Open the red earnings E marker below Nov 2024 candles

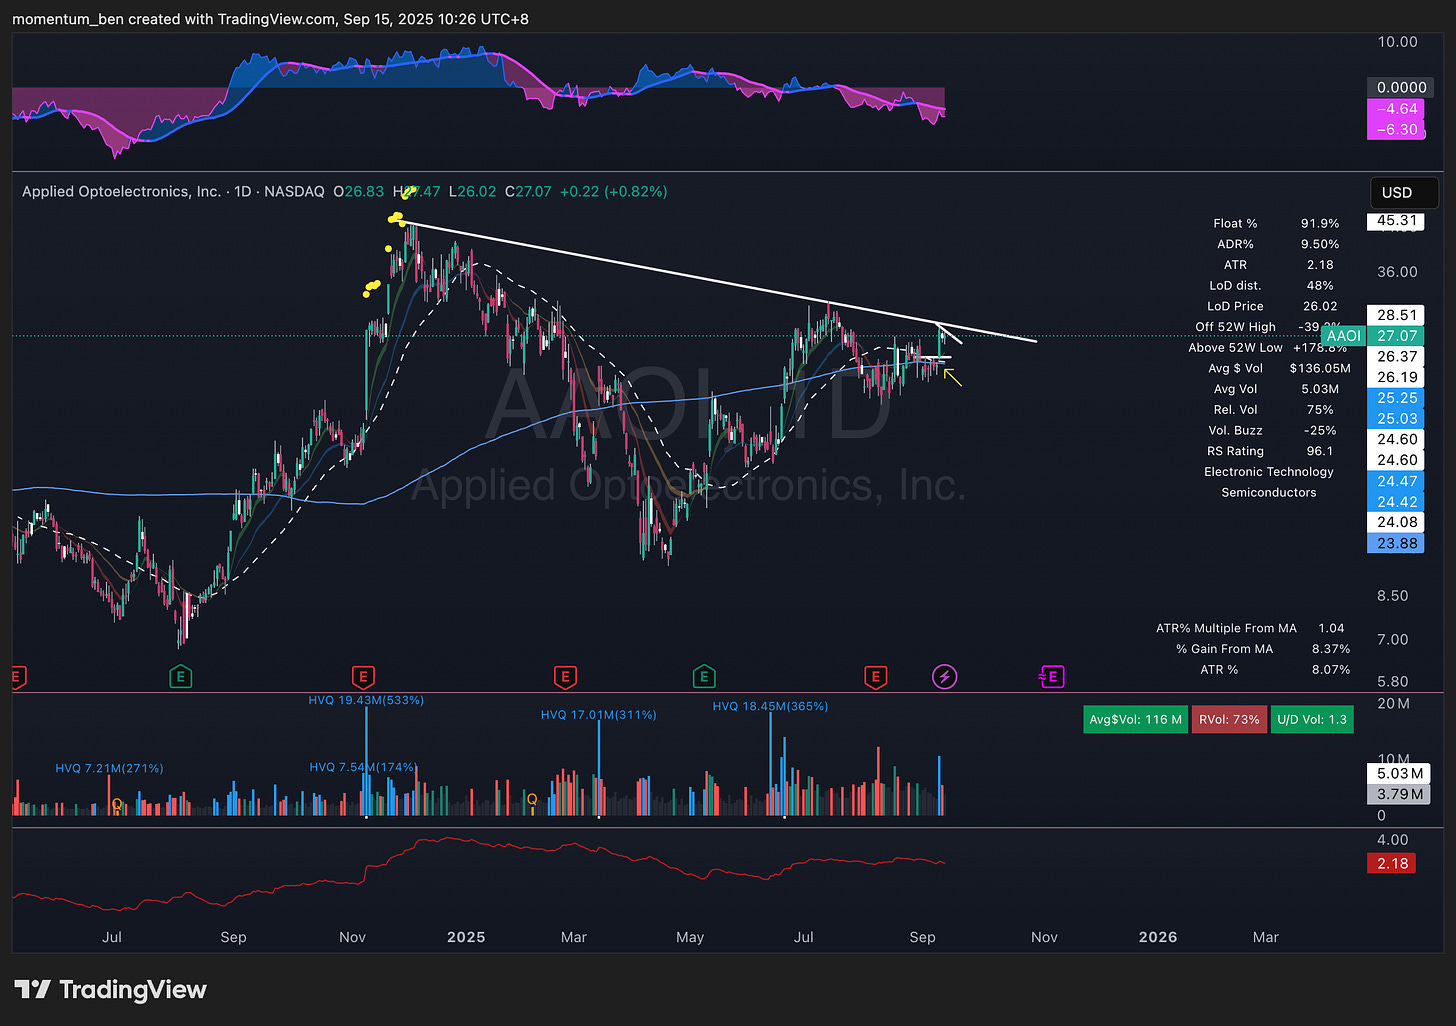(x=363, y=677)
